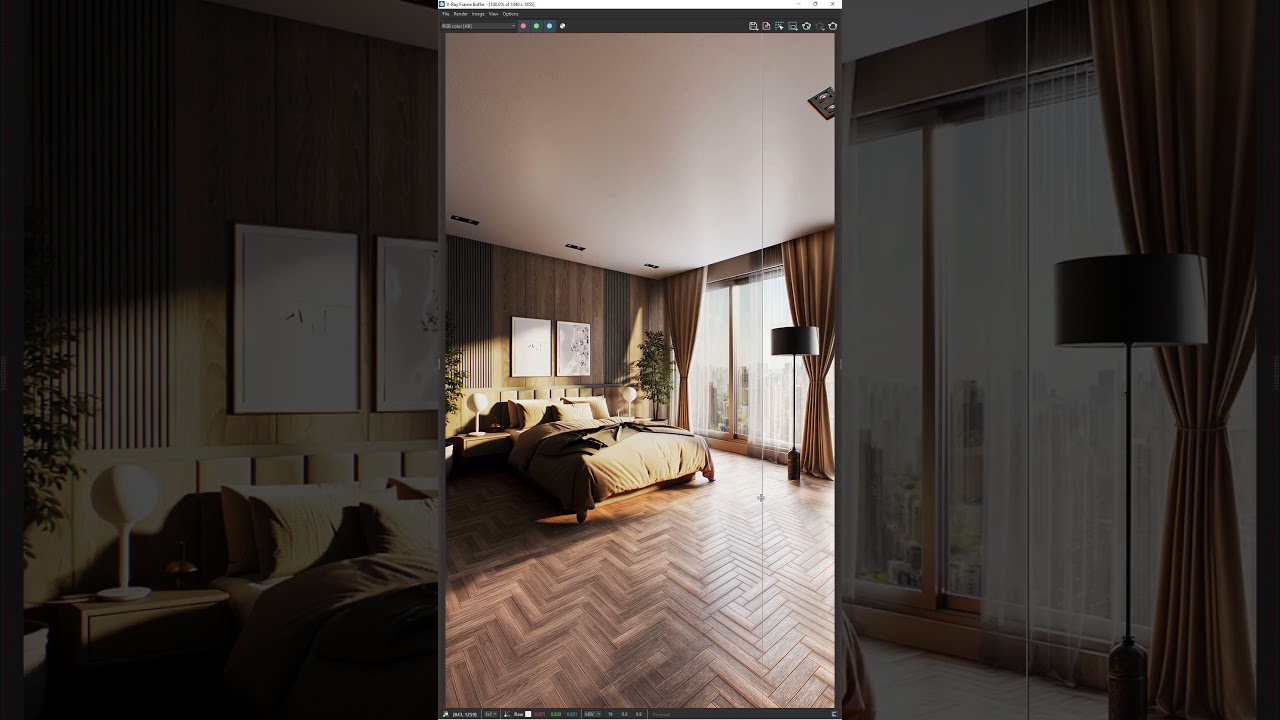Open the Render menu
Image resolution: width=1280 pixels, height=720 pixels.
click(460, 14)
